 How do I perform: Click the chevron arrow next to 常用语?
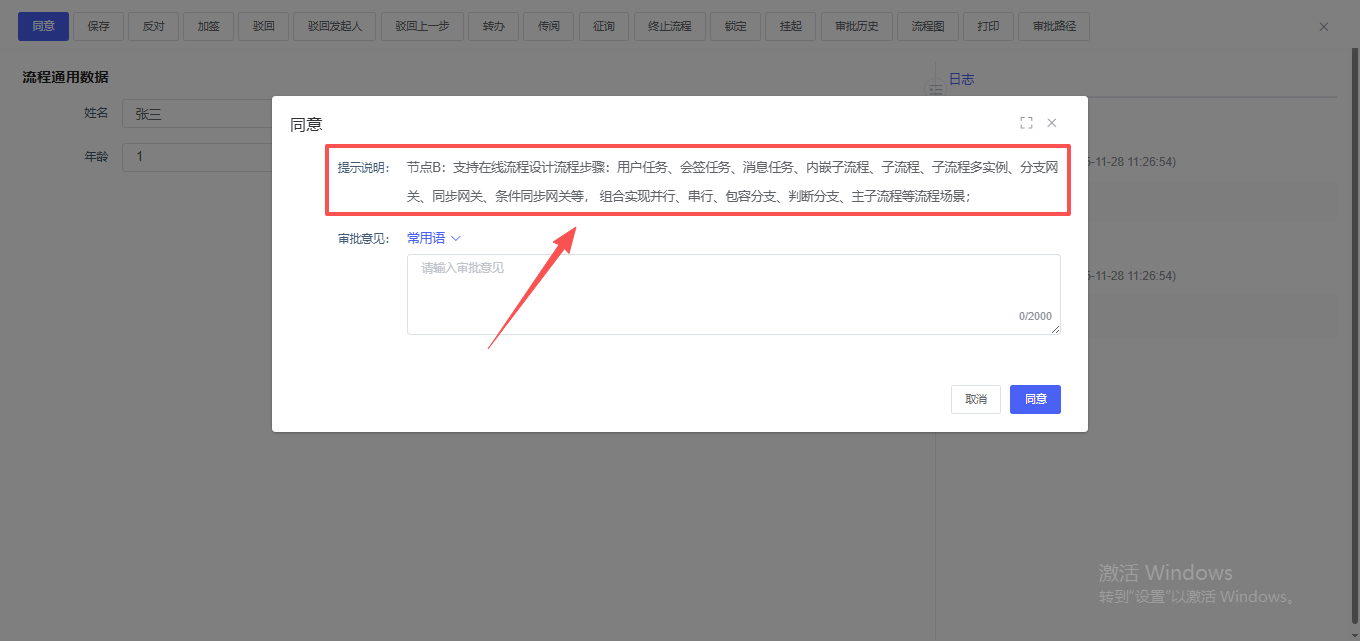tap(456, 238)
